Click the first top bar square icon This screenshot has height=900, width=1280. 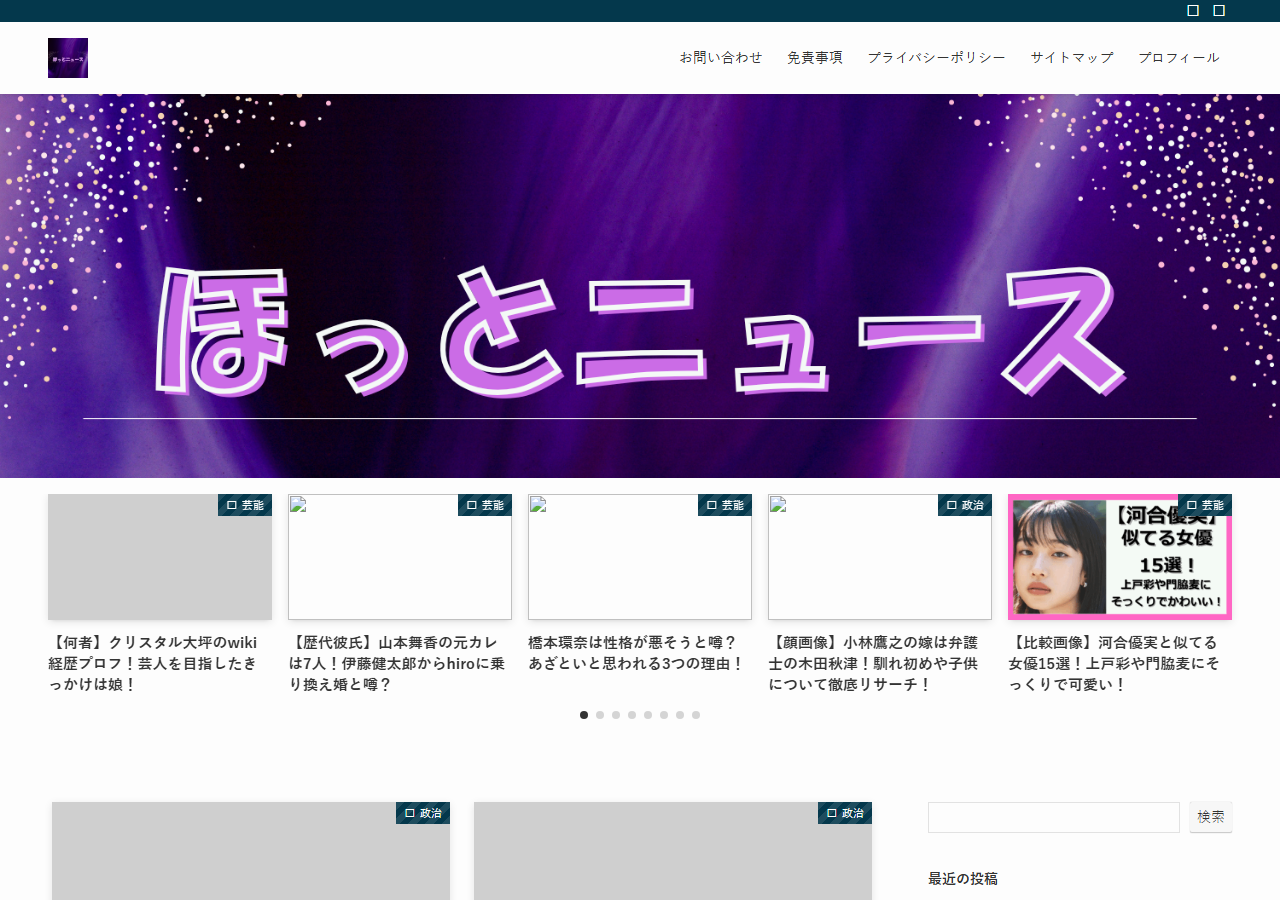(x=1193, y=10)
